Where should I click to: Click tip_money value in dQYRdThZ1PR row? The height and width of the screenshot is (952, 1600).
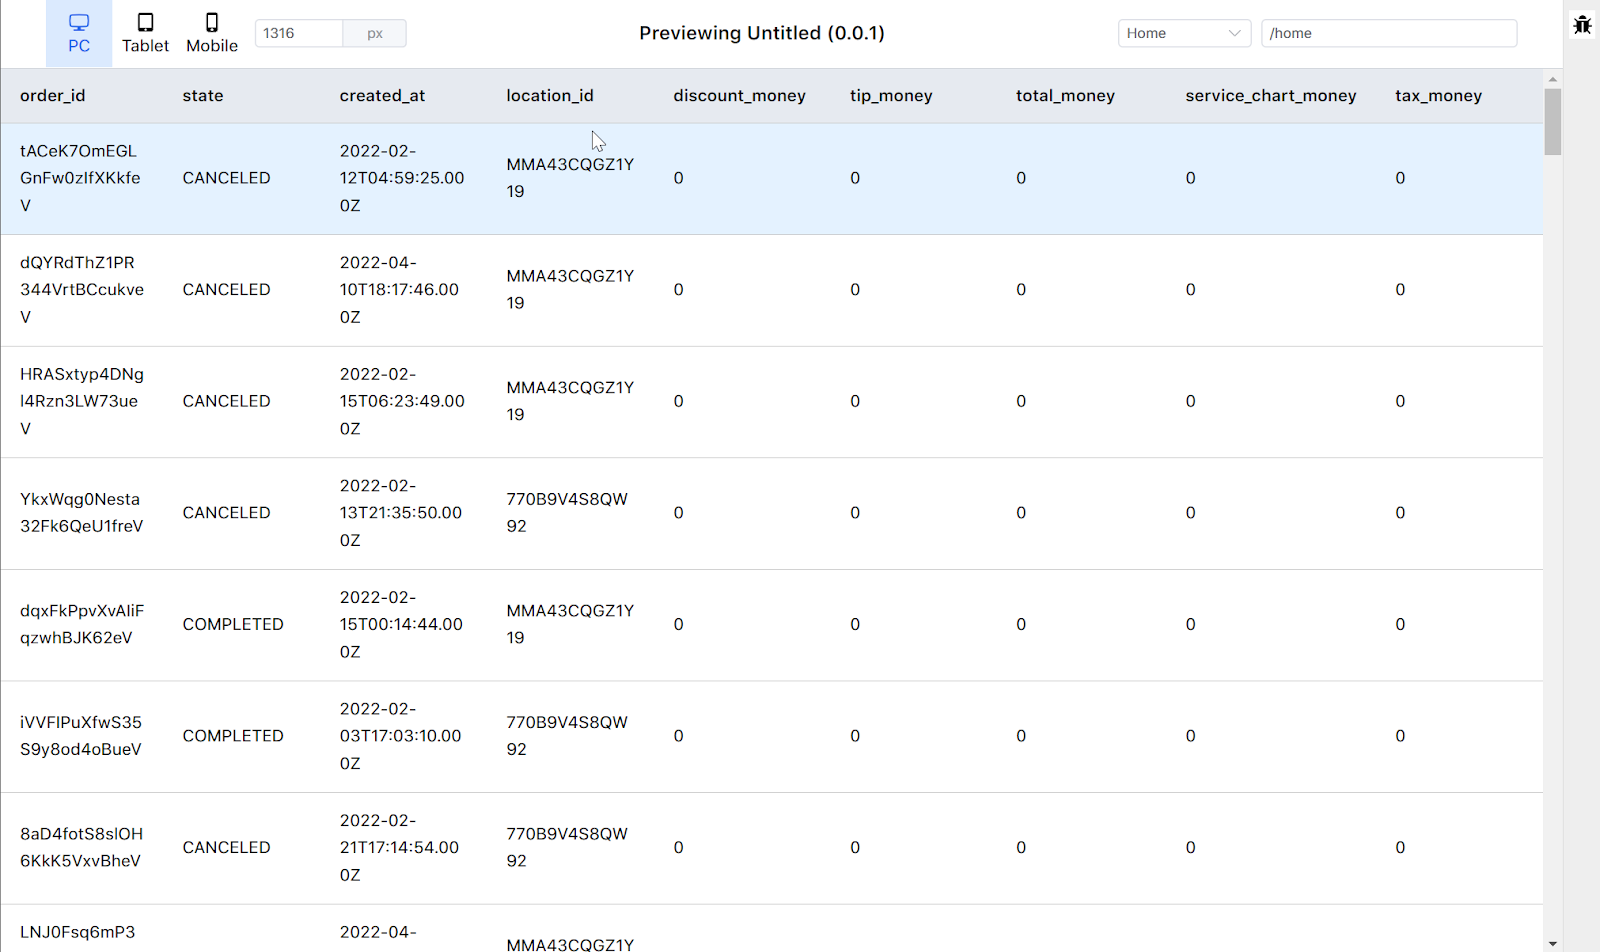pos(855,290)
